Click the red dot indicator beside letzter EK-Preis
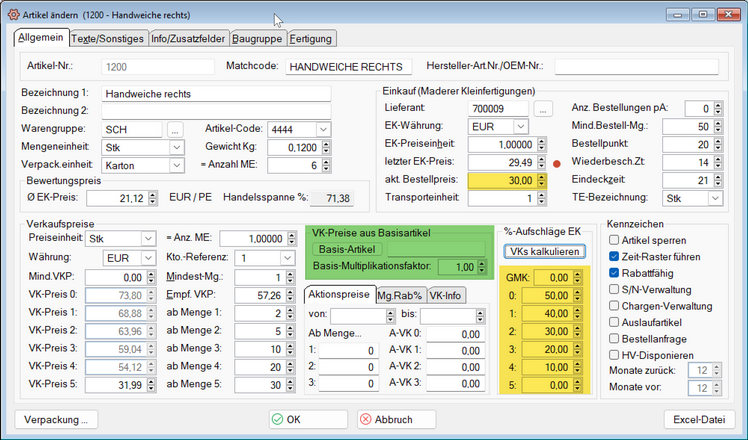The height and width of the screenshot is (440, 748). pyautogui.click(x=556, y=163)
